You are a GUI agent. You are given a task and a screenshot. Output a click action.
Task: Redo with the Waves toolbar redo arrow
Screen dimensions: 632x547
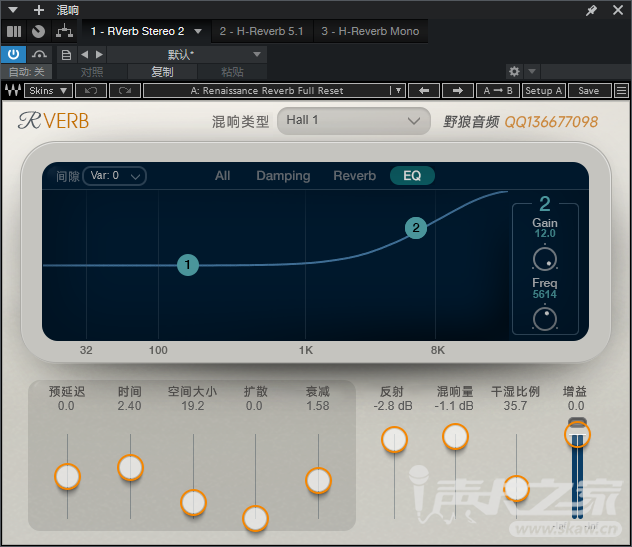point(125,91)
